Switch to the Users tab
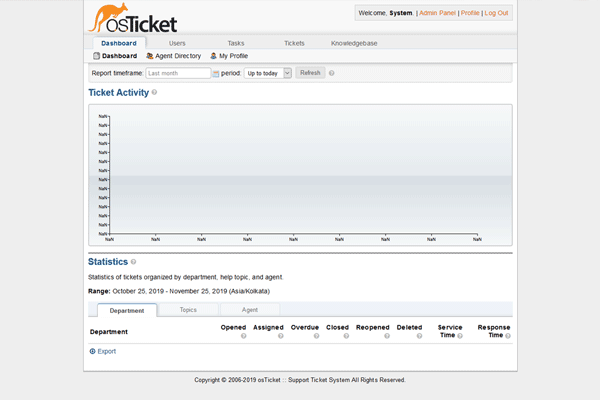 click(177, 44)
